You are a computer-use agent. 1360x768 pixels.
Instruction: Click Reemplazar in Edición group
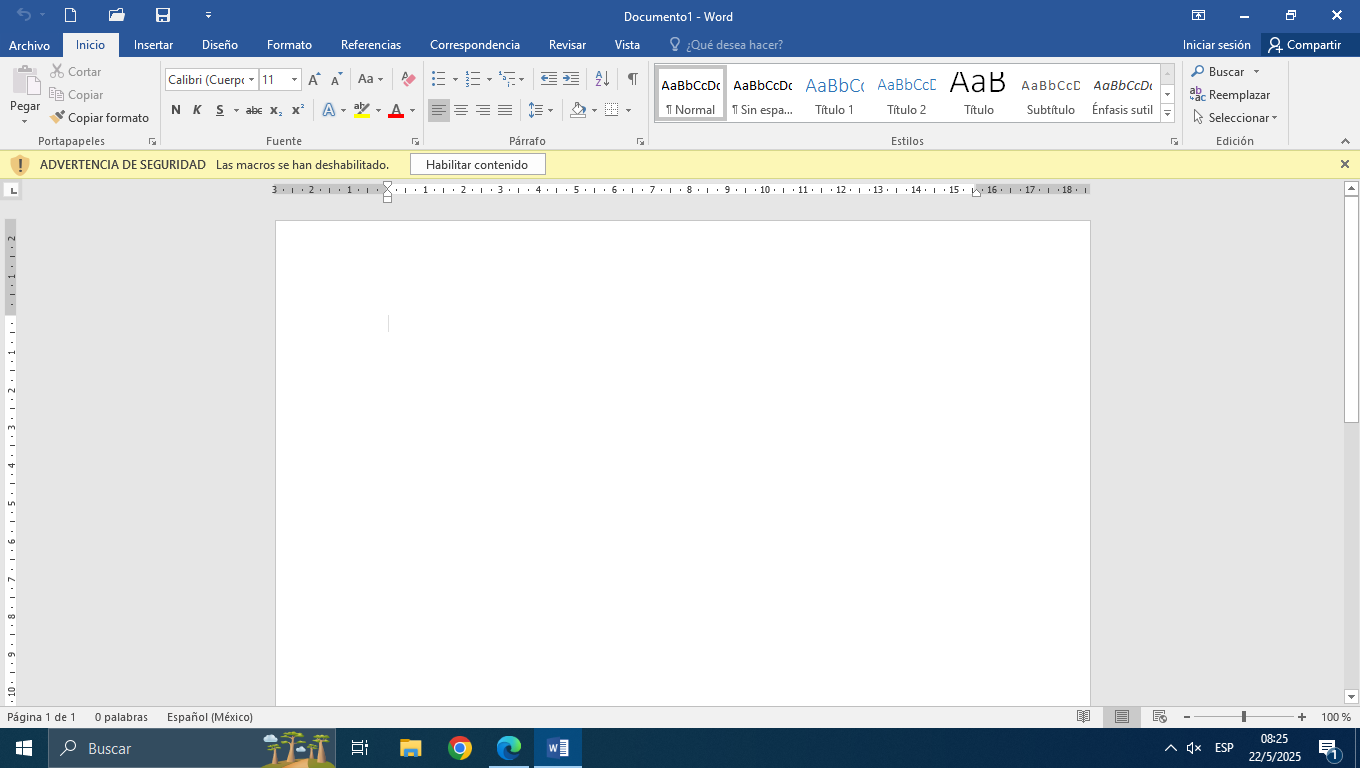[x=1230, y=95]
